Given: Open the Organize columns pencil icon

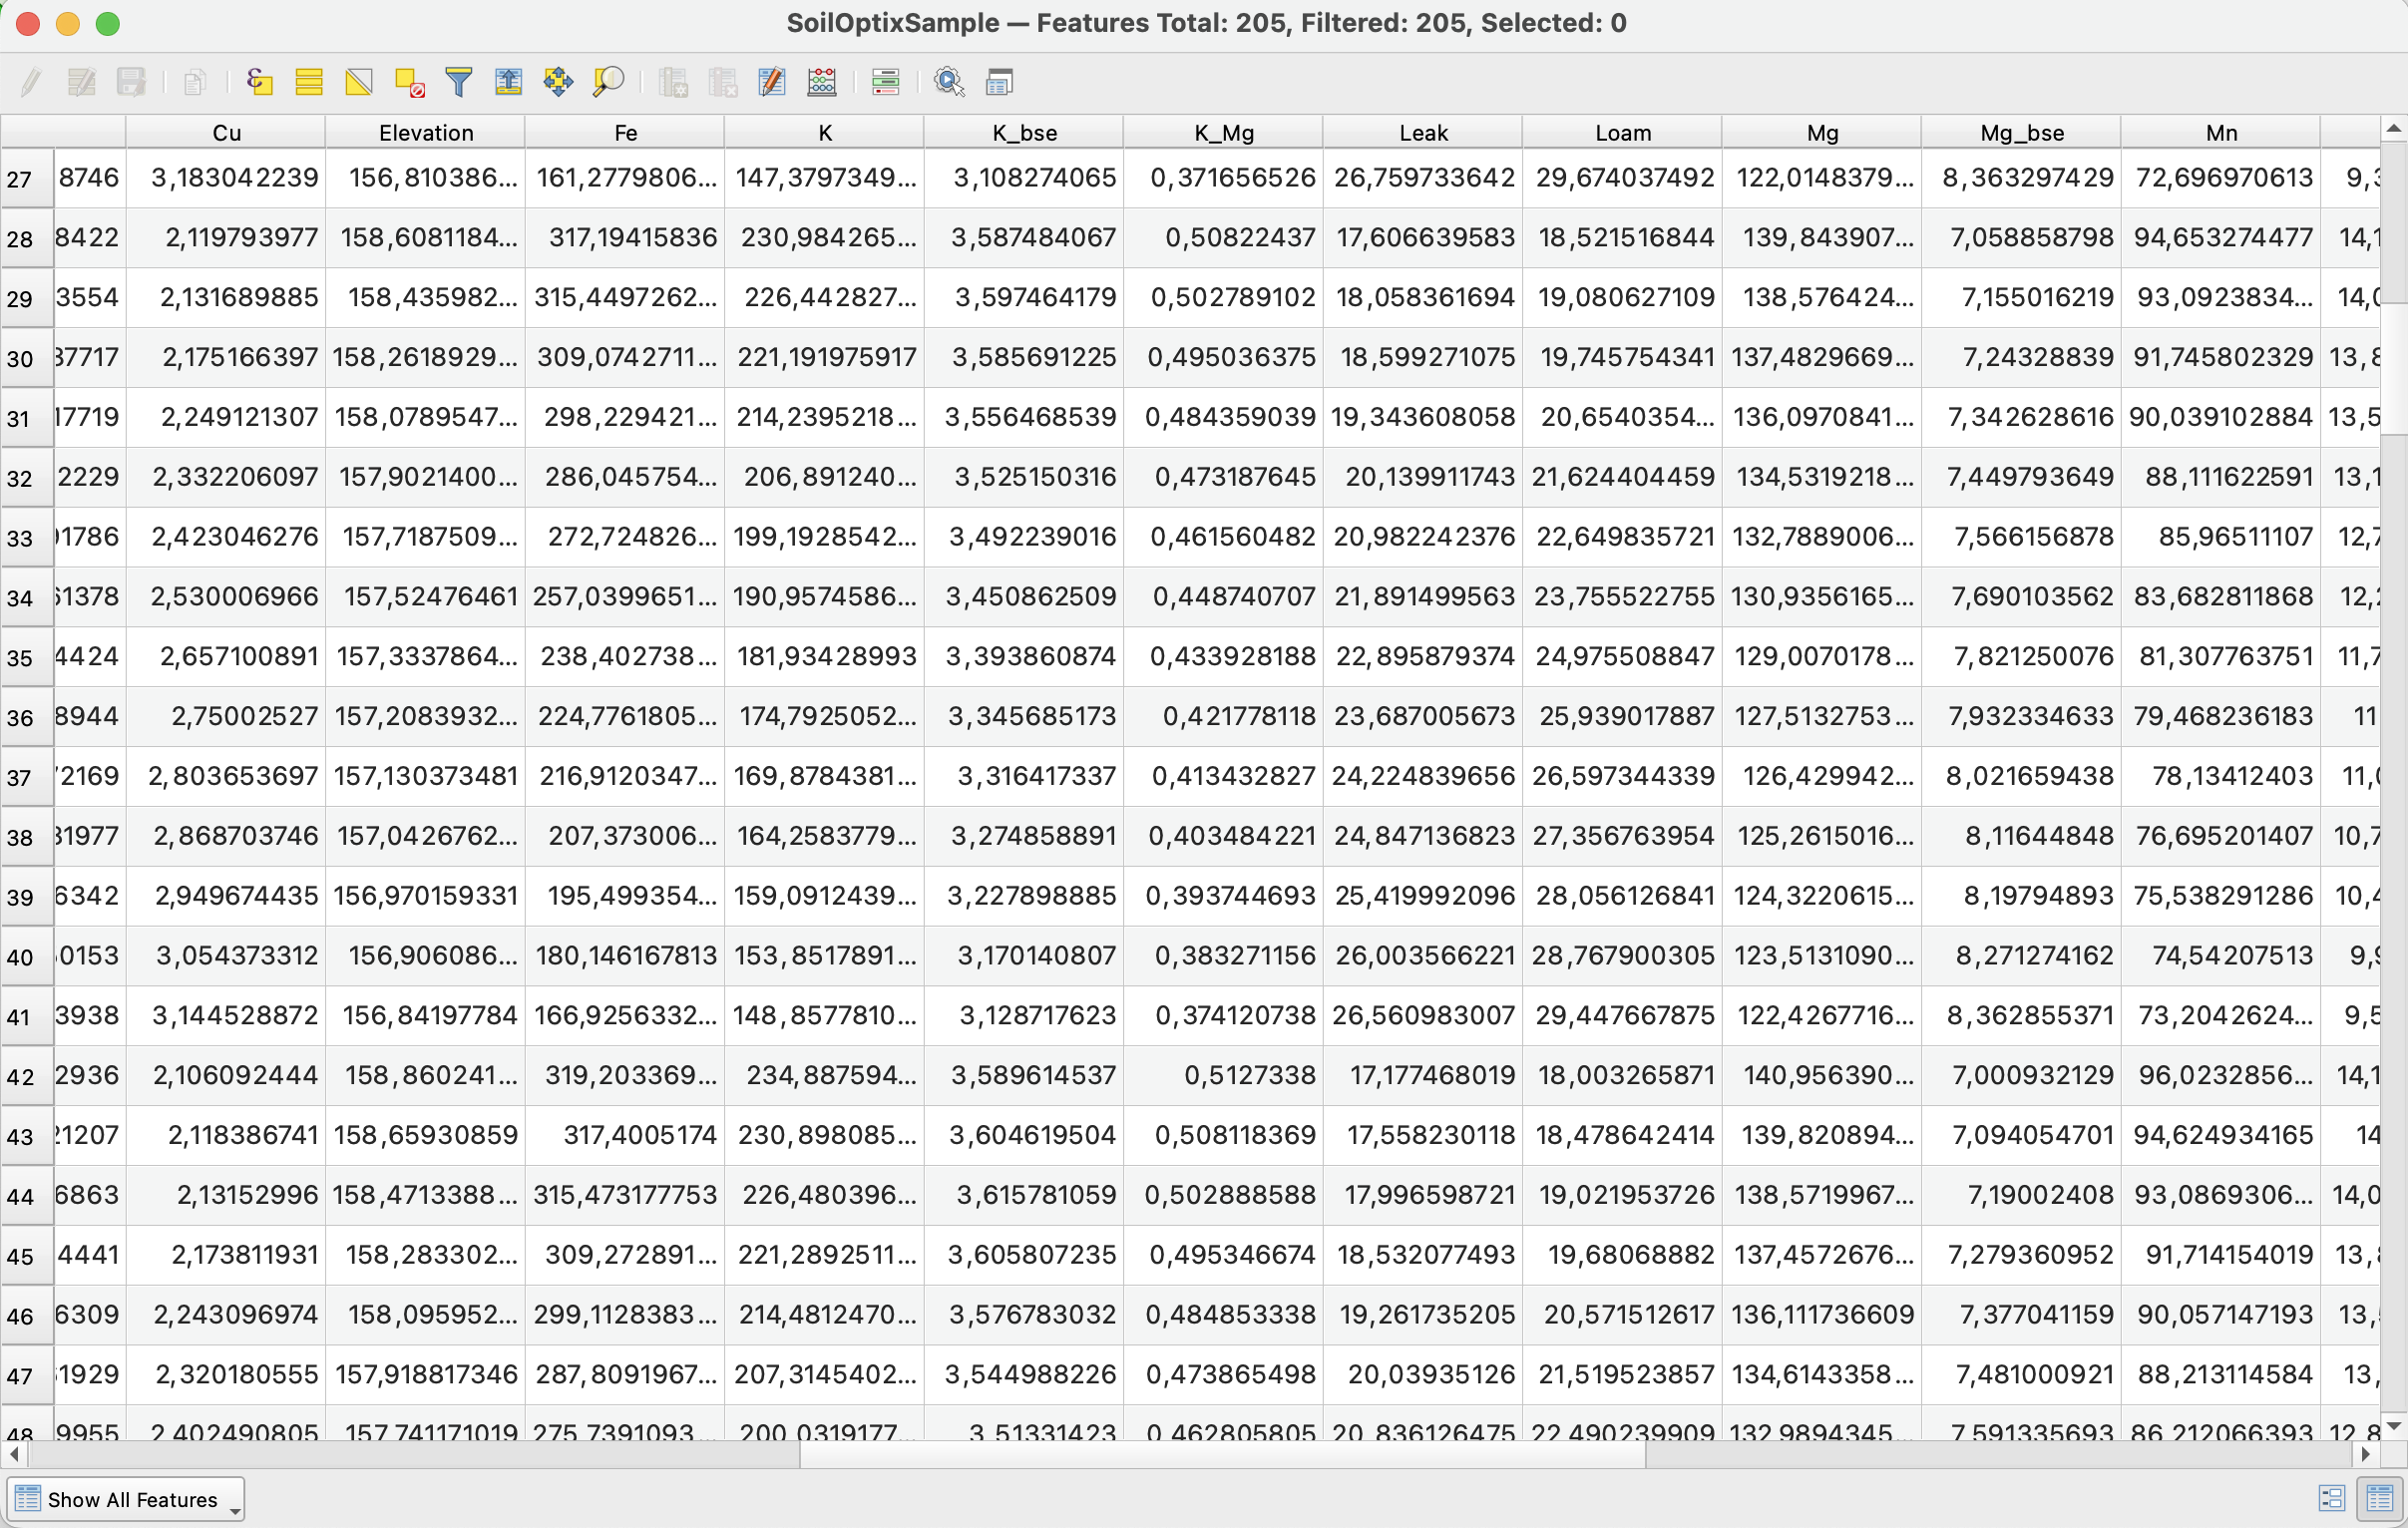Looking at the screenshot, I should (772, 82).
